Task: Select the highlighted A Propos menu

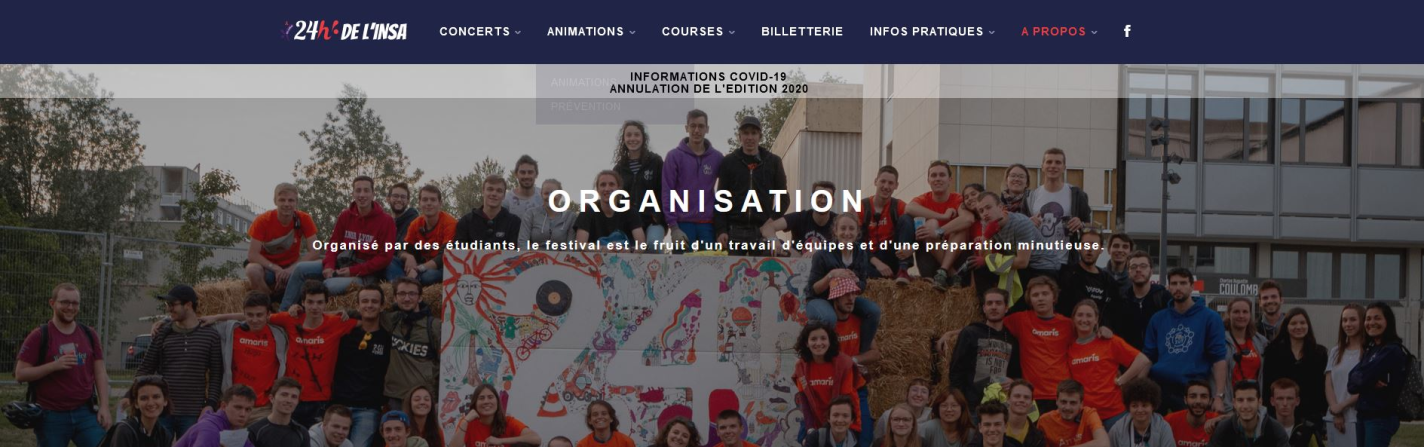Action: pyautogui.click(x=1053, y=31)
